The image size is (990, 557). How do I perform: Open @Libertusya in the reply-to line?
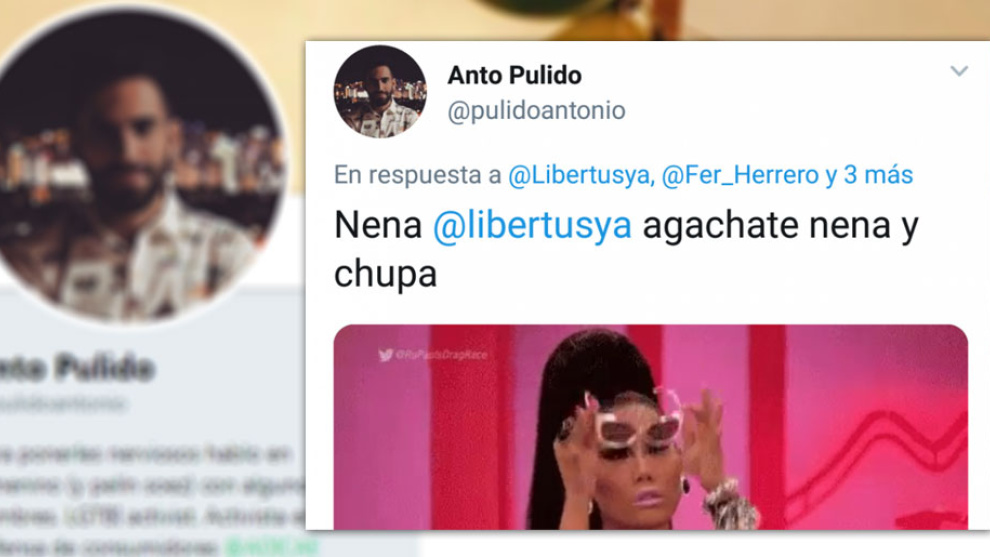(x=580, y=175)
